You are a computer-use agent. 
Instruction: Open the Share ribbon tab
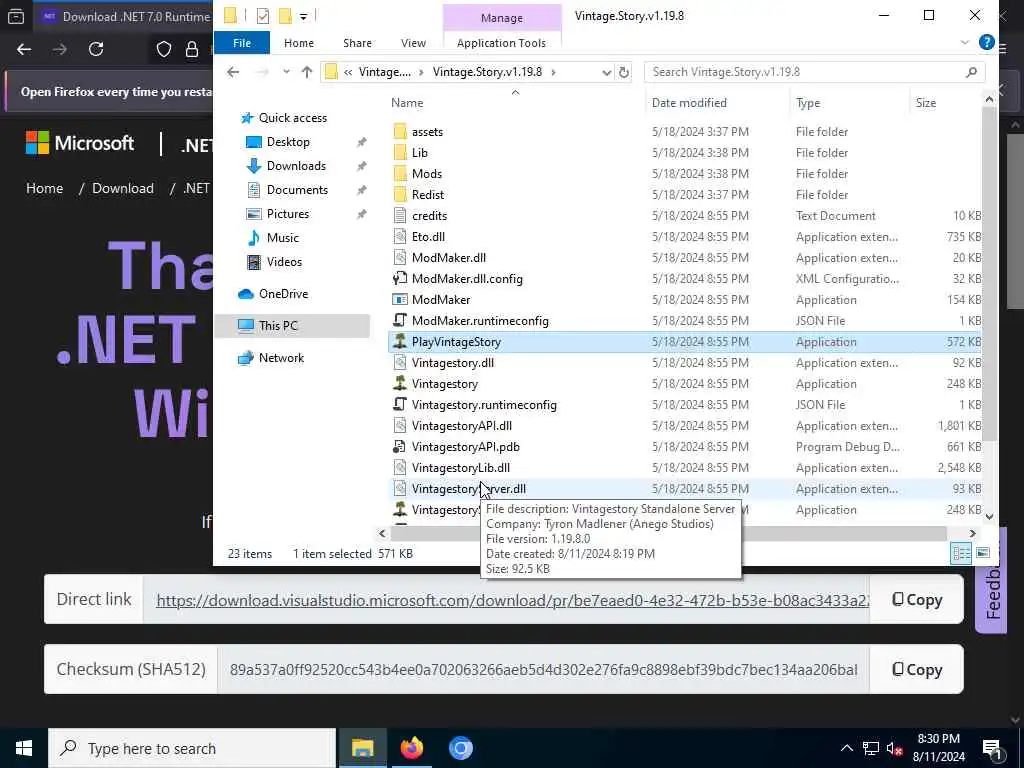[x=357, y=43]
